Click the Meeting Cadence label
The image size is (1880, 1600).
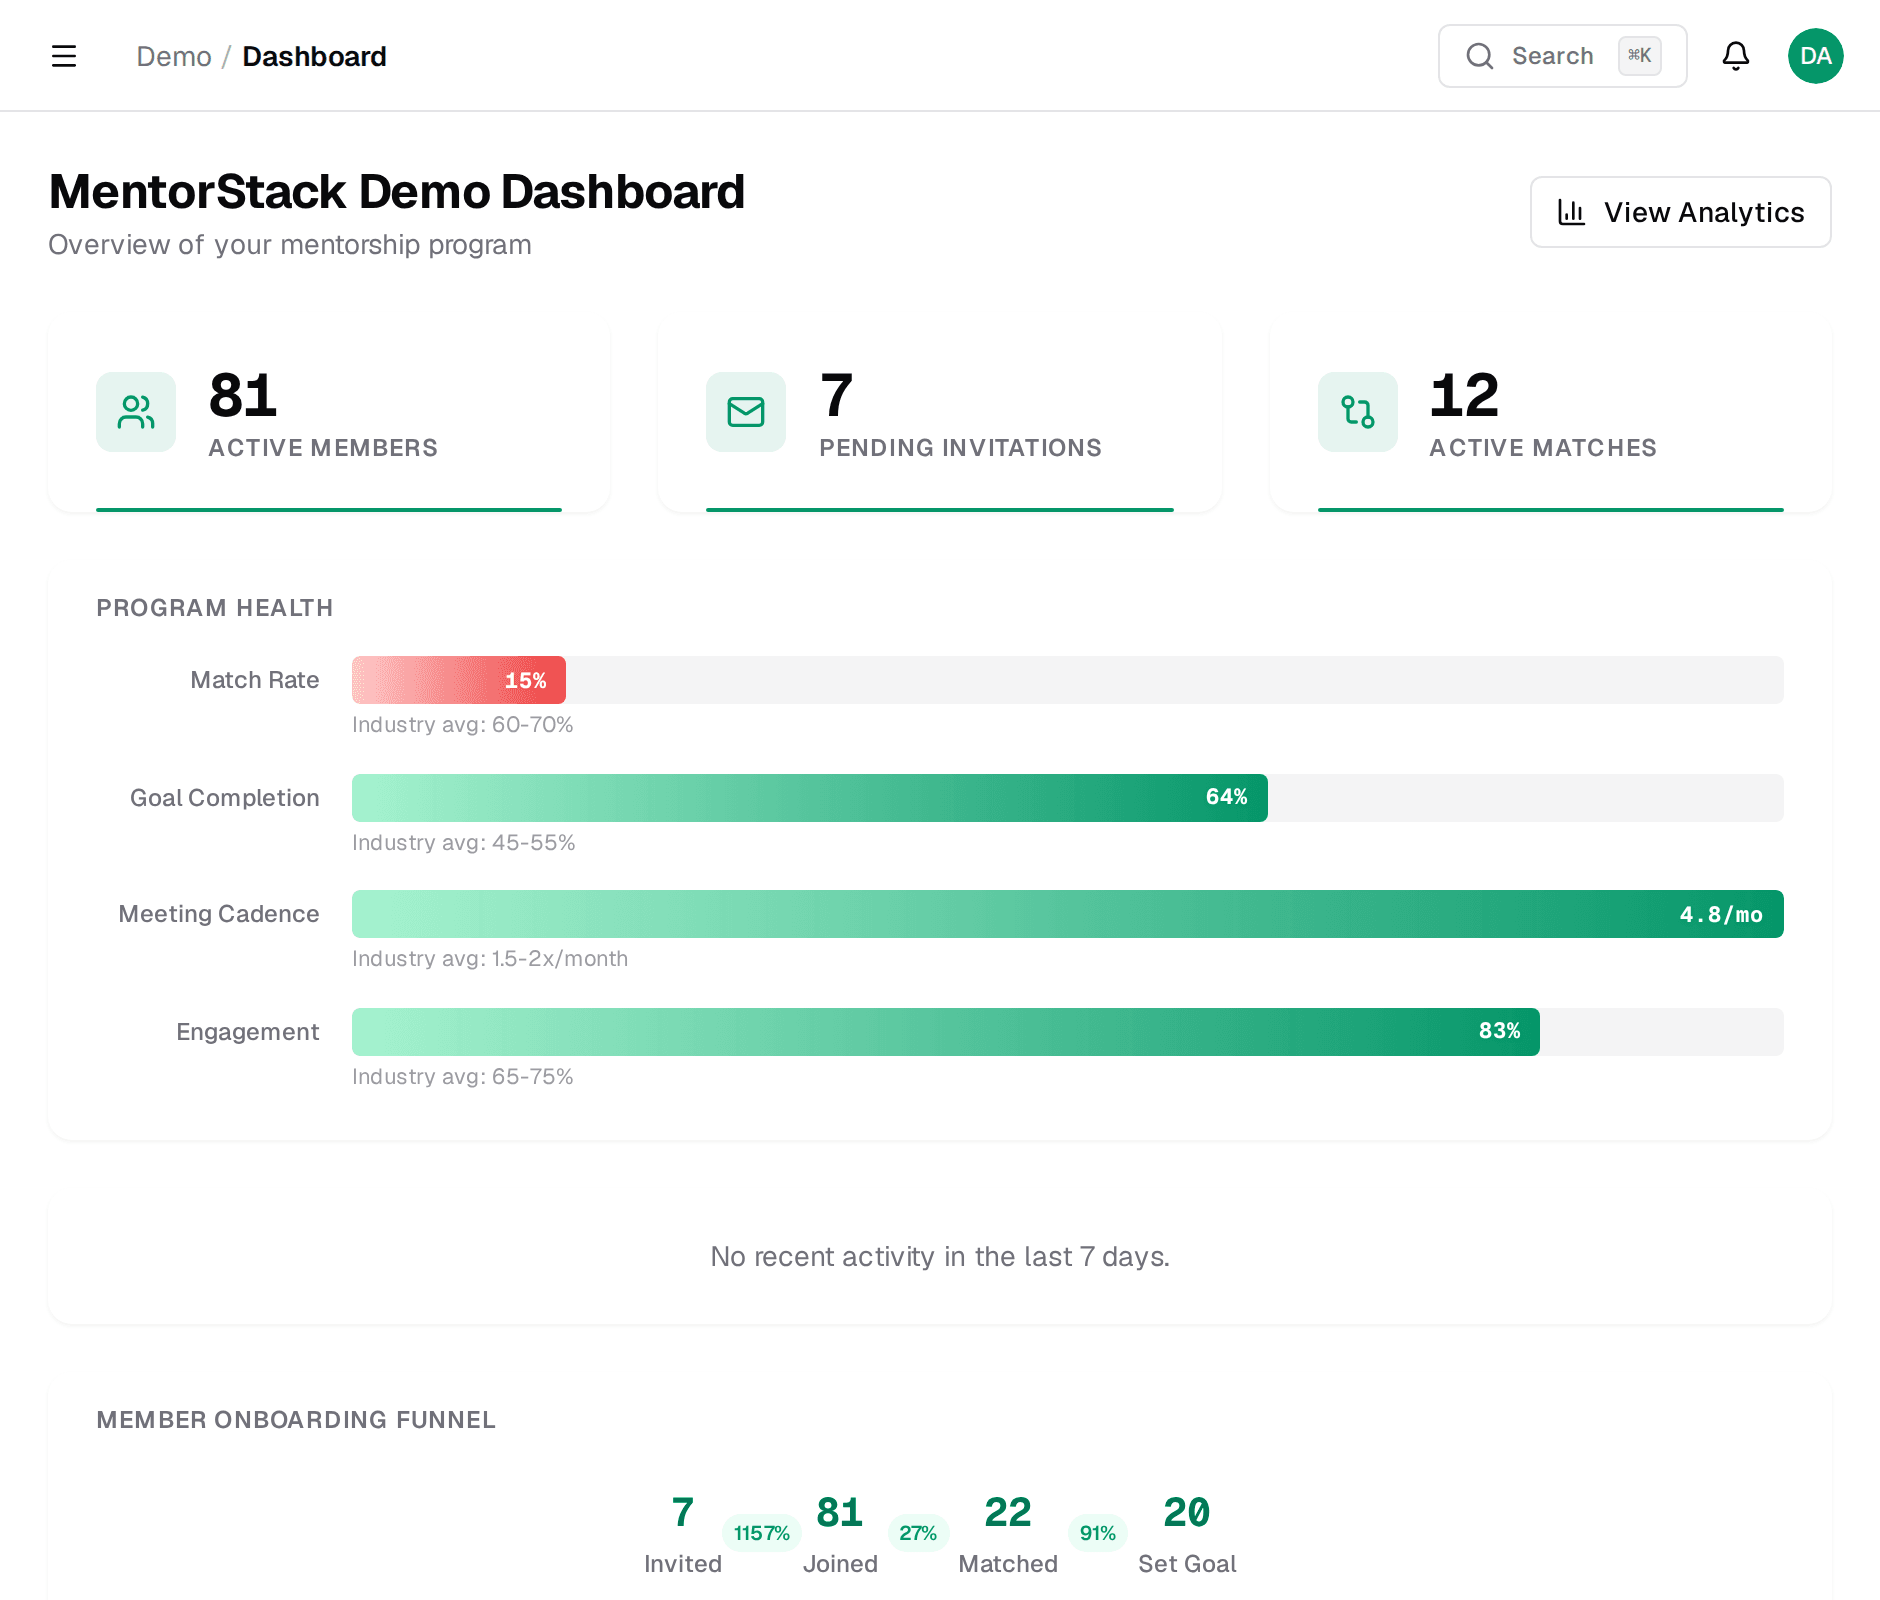[x=219, y=914]
